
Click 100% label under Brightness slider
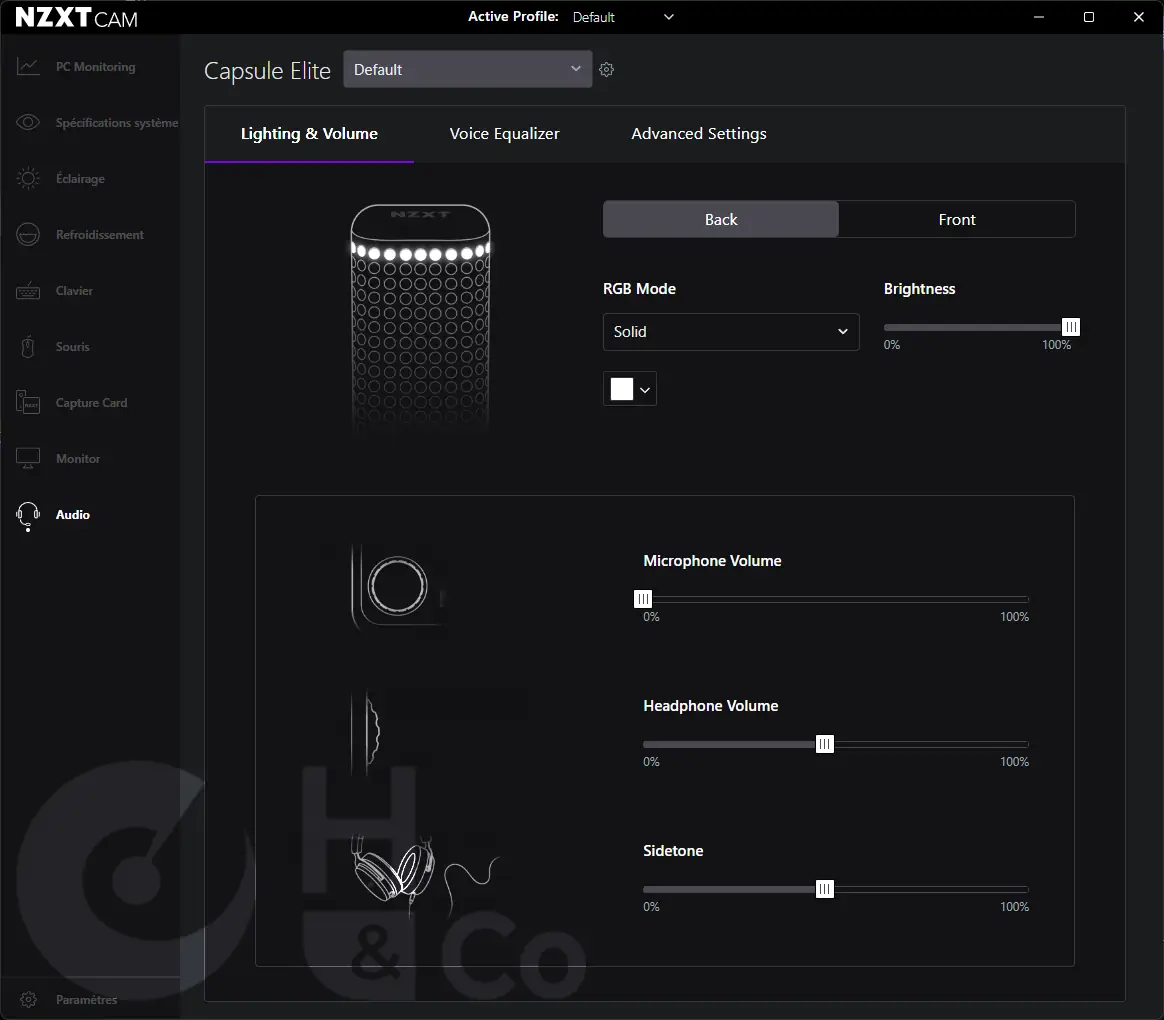pyautogui.click(x=1056, y=345)
